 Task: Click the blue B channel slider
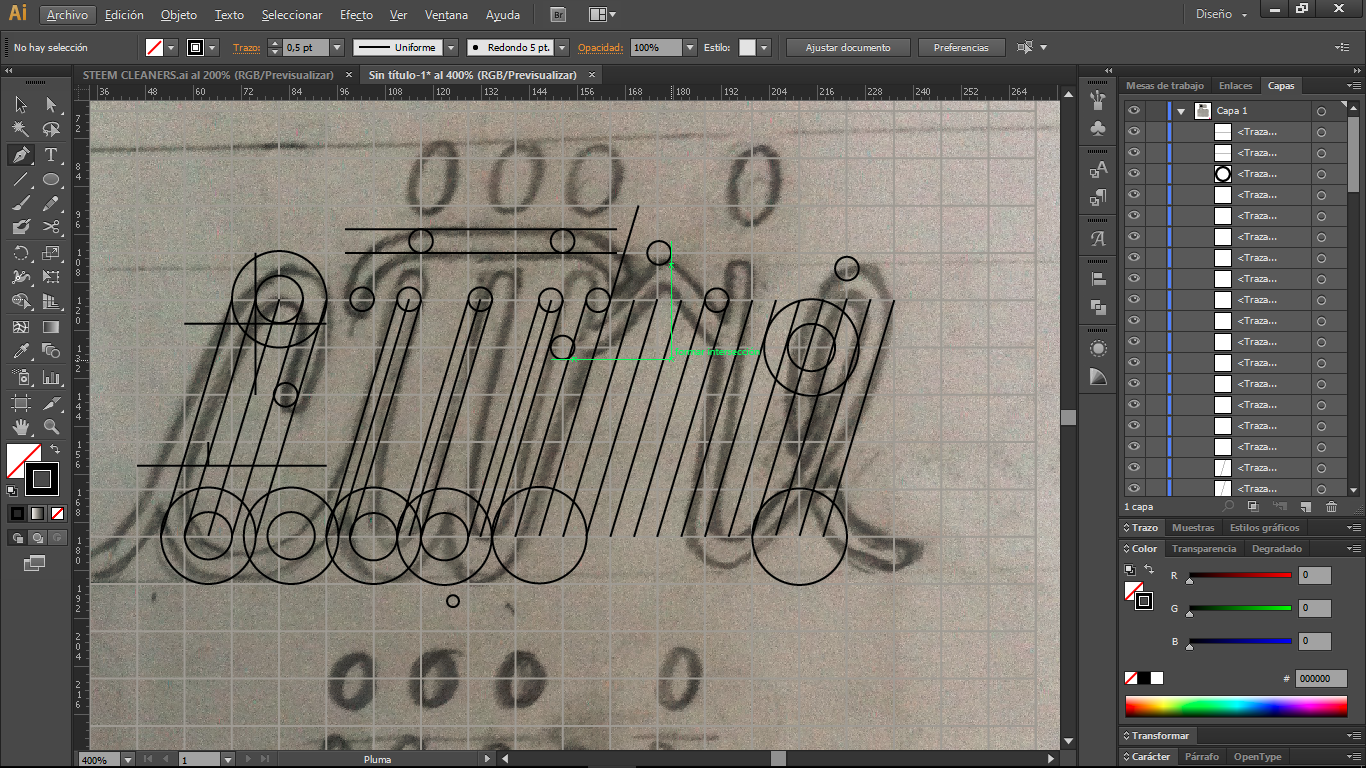coord(1240,641)
